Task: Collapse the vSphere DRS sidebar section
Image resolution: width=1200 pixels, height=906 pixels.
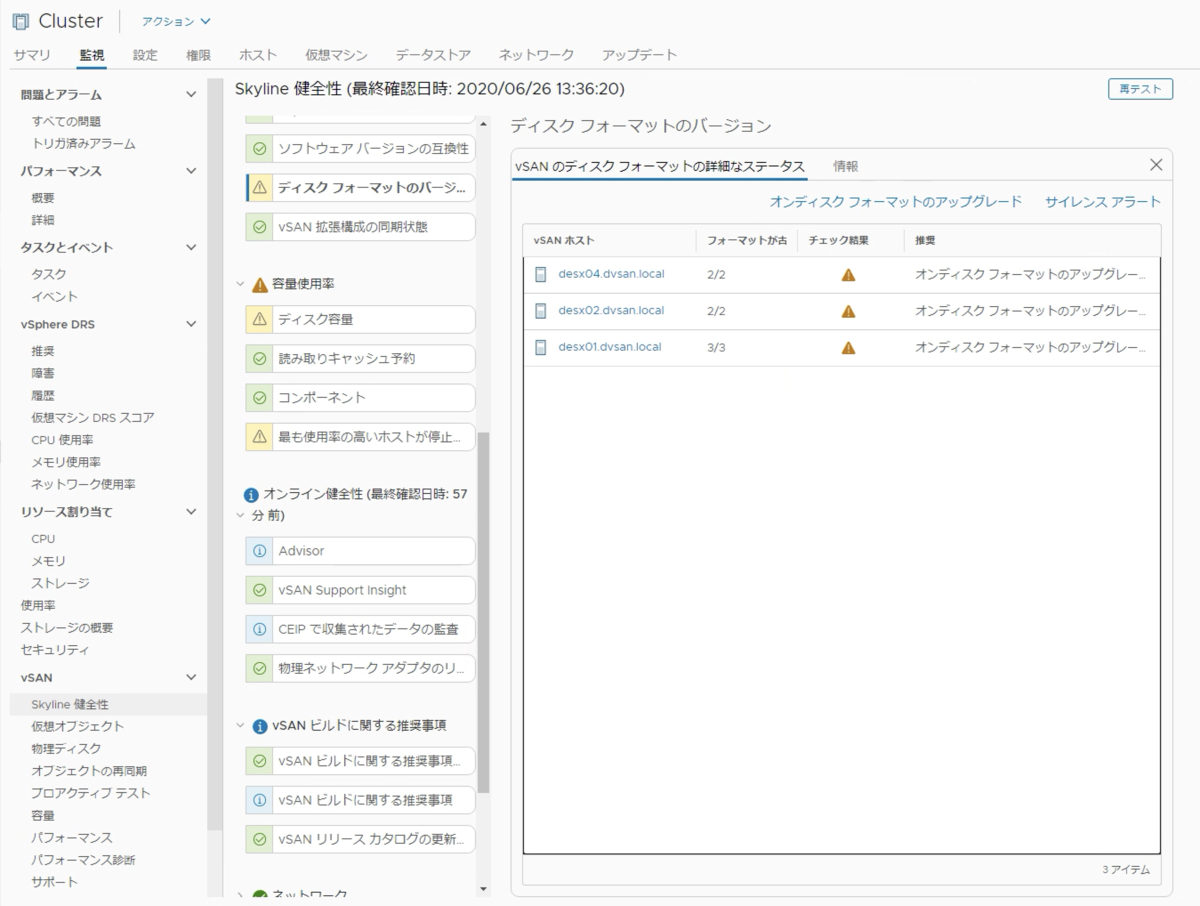Action: (192, 324)
